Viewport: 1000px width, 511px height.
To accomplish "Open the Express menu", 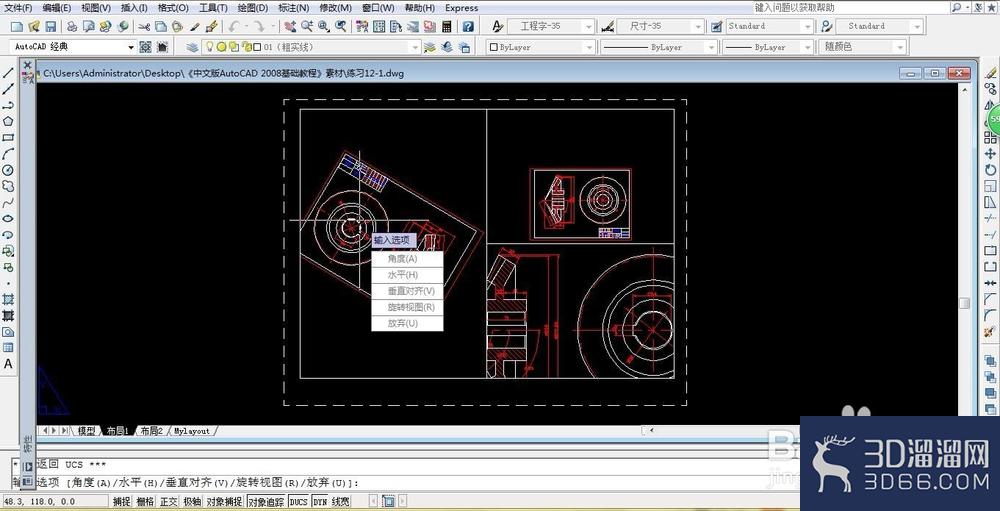I will pos(462,8).
